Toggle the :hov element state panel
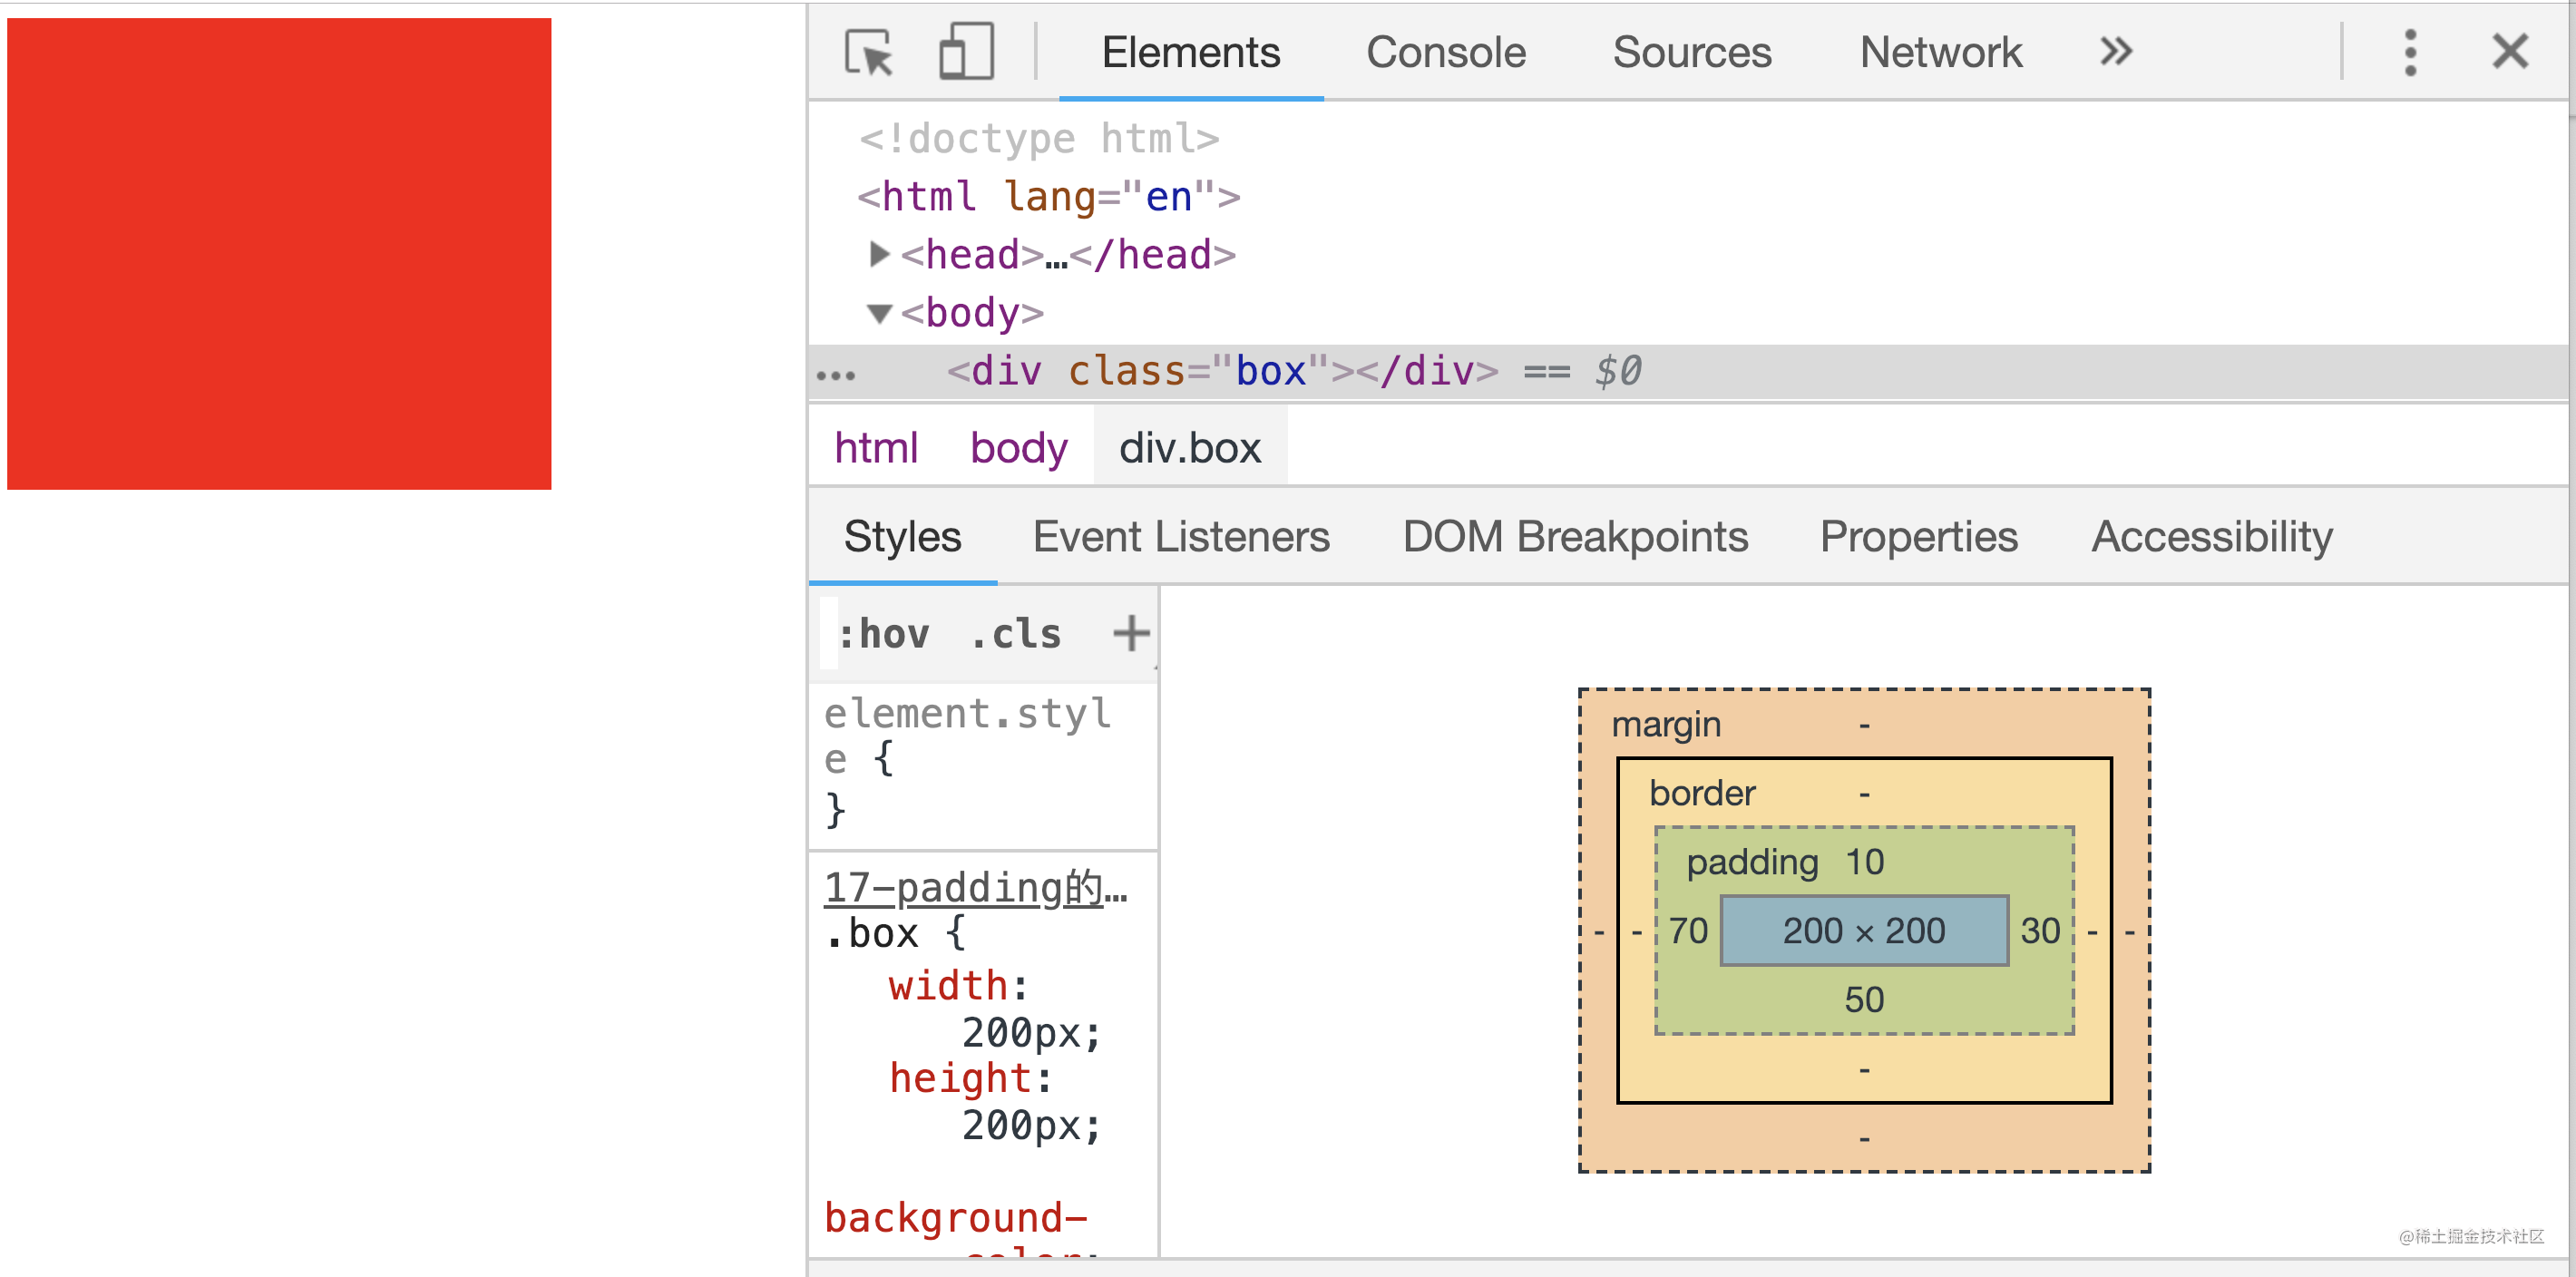 pos(884,634)
